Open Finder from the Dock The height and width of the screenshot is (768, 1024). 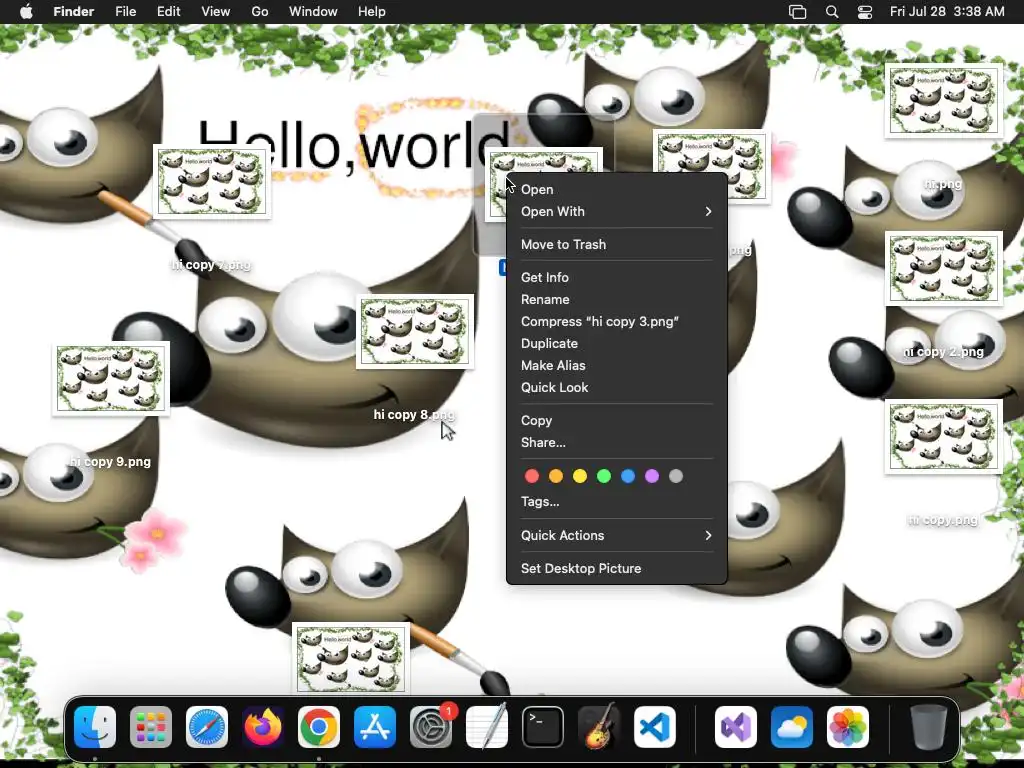(x=95, y=727)
